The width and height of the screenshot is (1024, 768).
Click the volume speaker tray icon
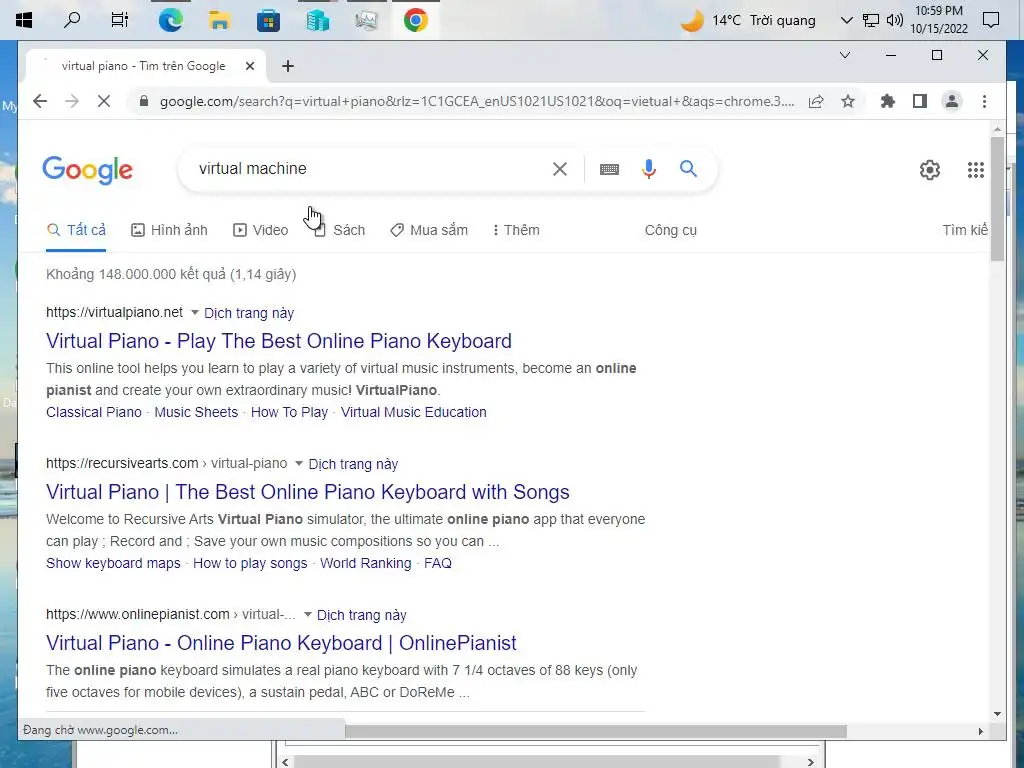pos(895,20)
